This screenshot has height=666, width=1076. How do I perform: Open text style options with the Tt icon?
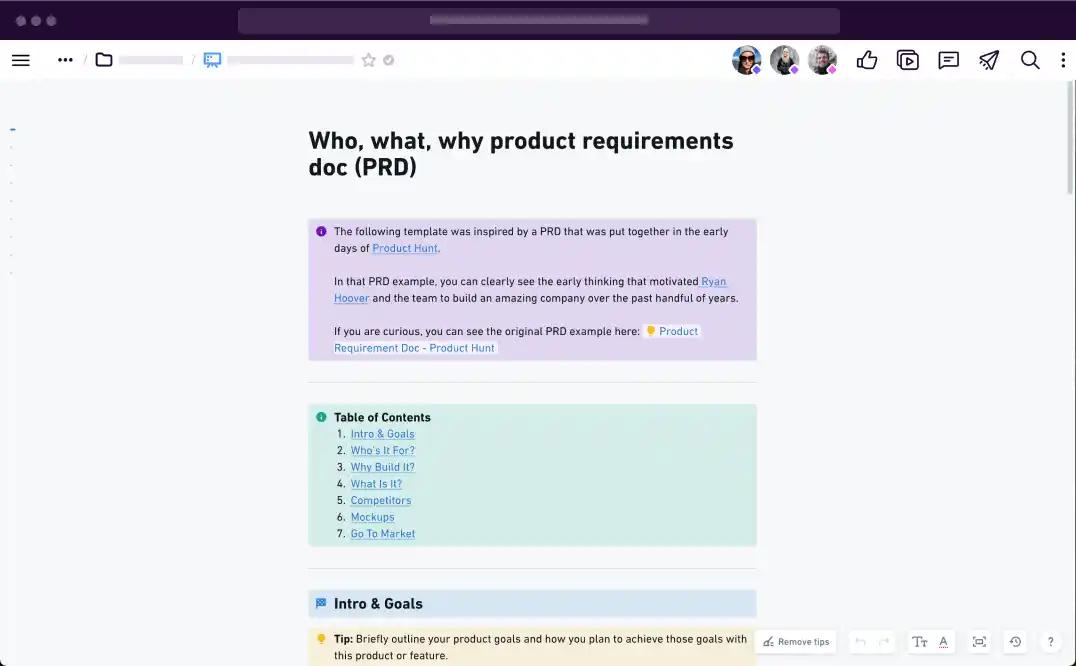click(919, 641)
